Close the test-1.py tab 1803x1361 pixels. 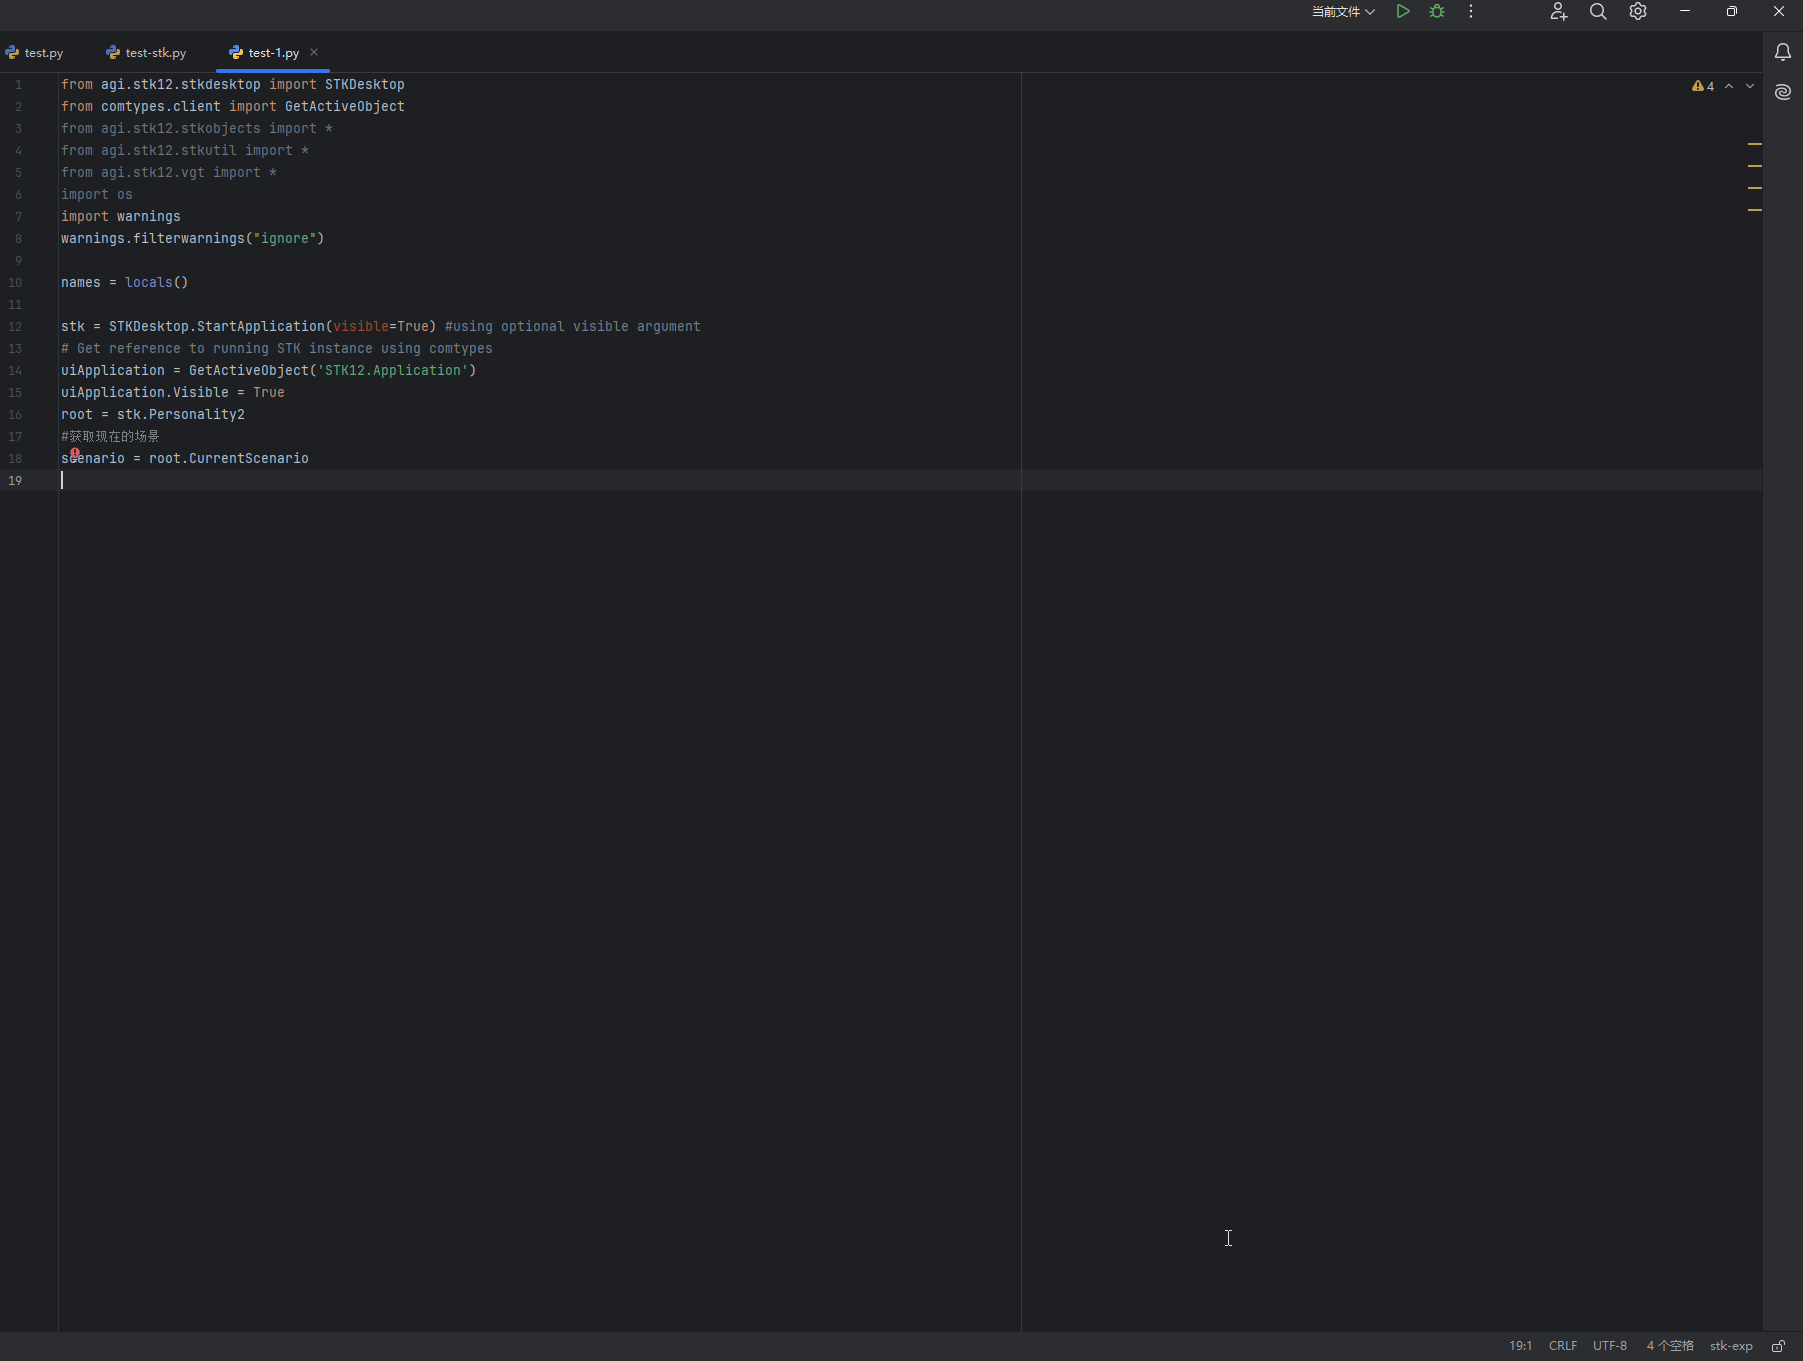pyautogui.click(x=314, y=52)
